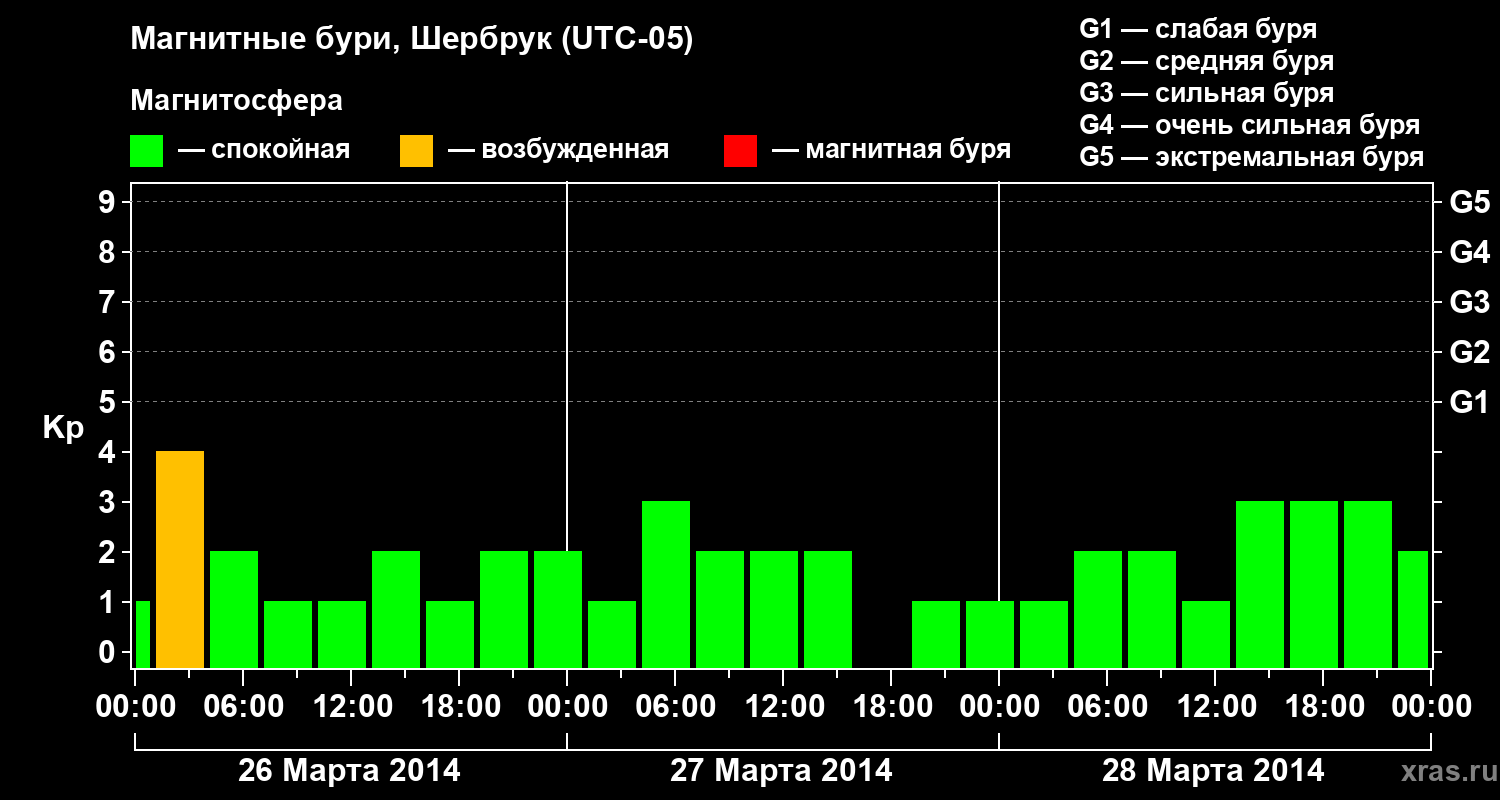Click the G1 — слабая буря legend line
Screen dimensions: 1500x800
pyautogui.click(x=1198, y=29)
